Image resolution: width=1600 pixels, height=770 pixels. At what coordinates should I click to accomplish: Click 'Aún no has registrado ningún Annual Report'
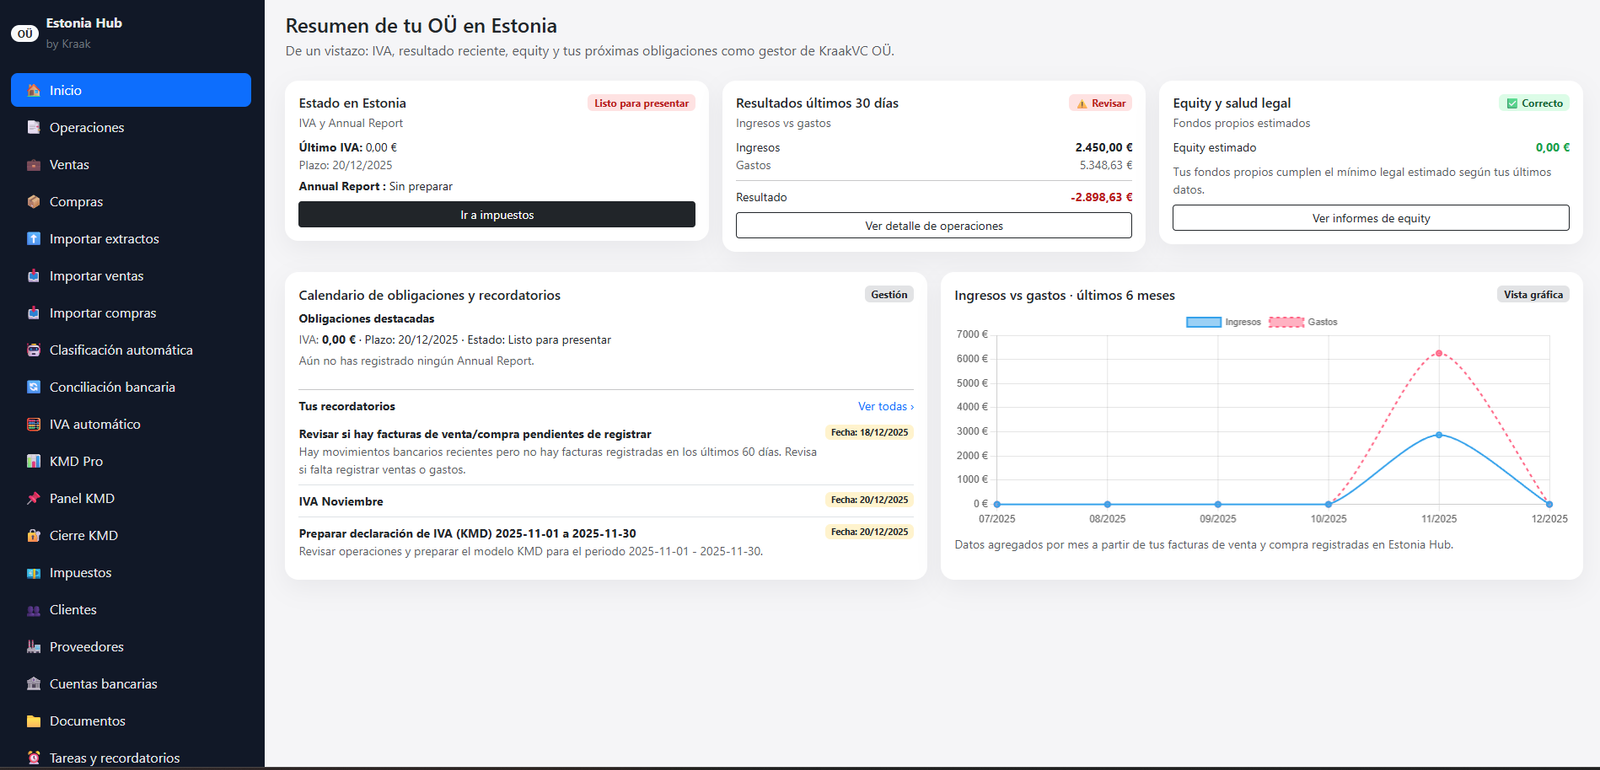click(x=416, y=361)
